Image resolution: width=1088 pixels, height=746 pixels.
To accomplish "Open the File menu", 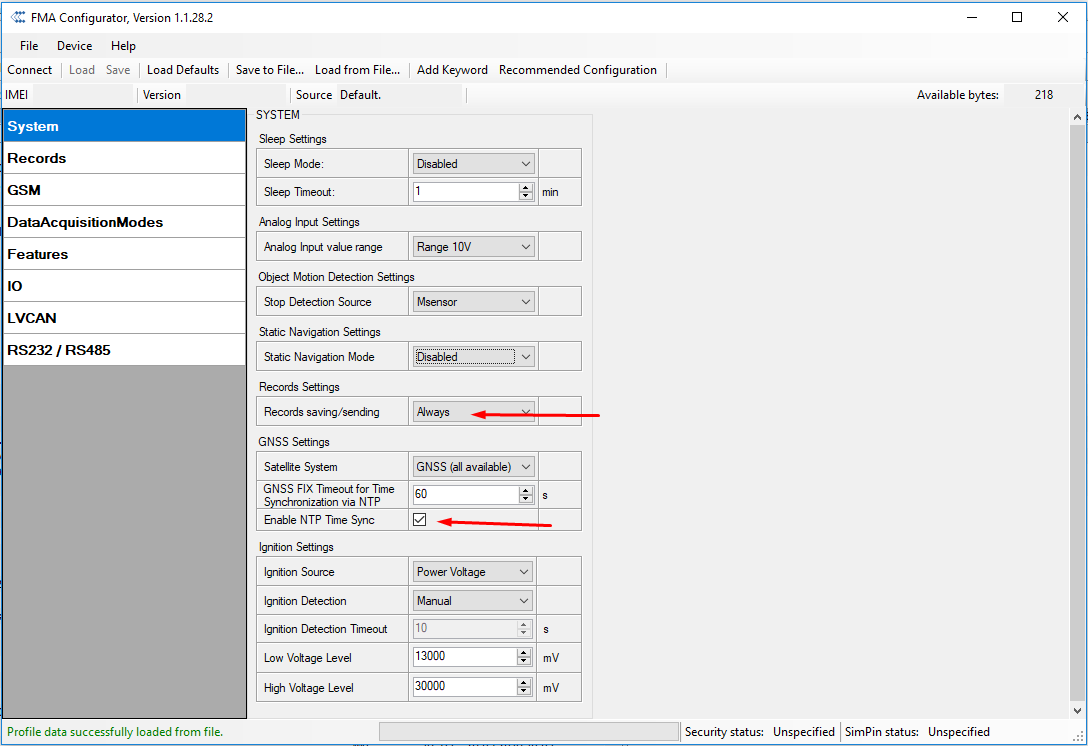I will coord(29,46).
